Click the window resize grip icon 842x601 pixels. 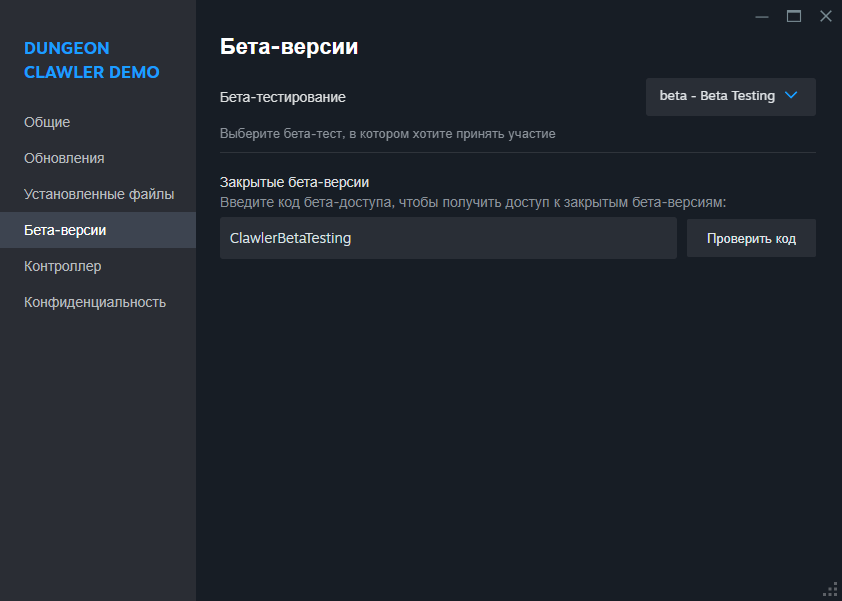pos(831,590)
